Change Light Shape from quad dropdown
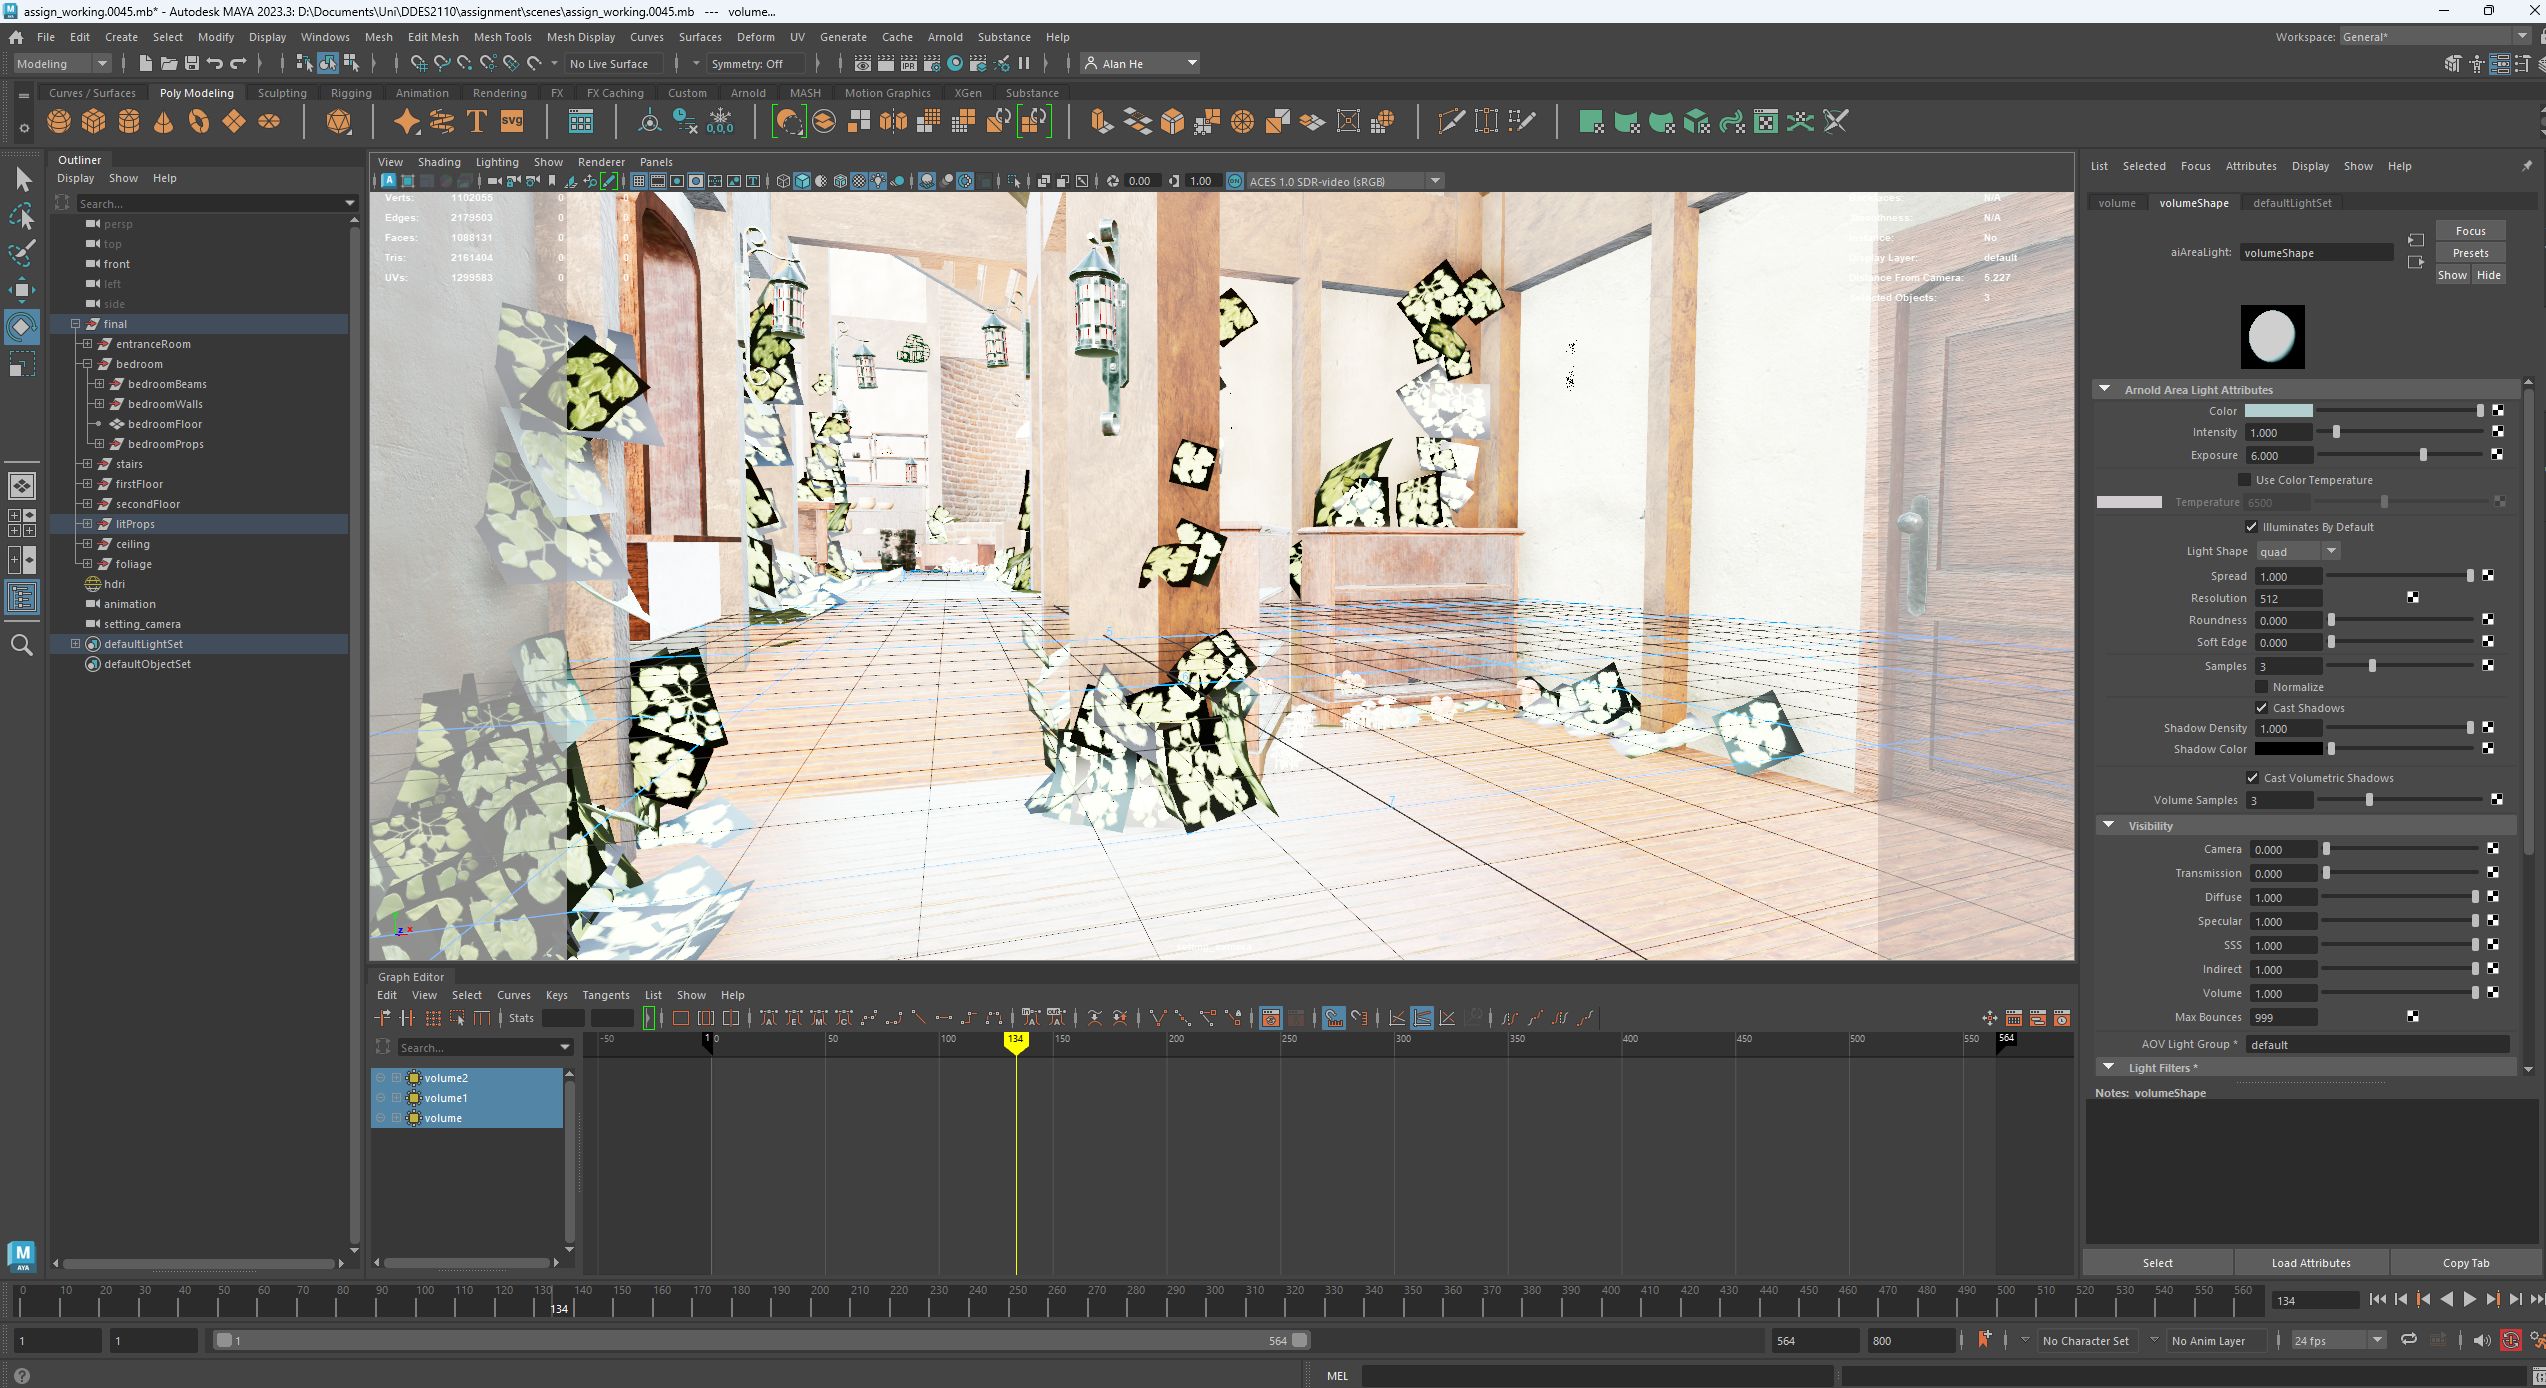The image size is (2546, 1388). click(x=2331, y=551)
